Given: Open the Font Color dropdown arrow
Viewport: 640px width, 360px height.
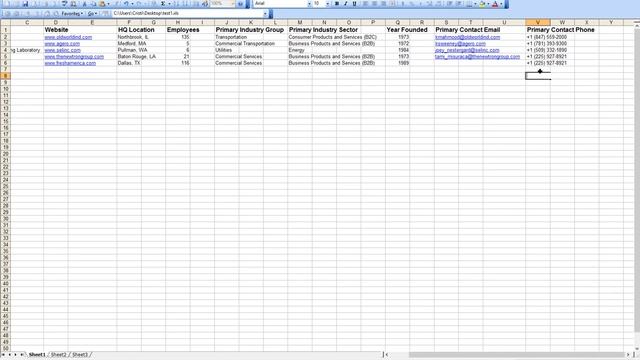Looking at the screenshot, I should [x=501, y=4].
